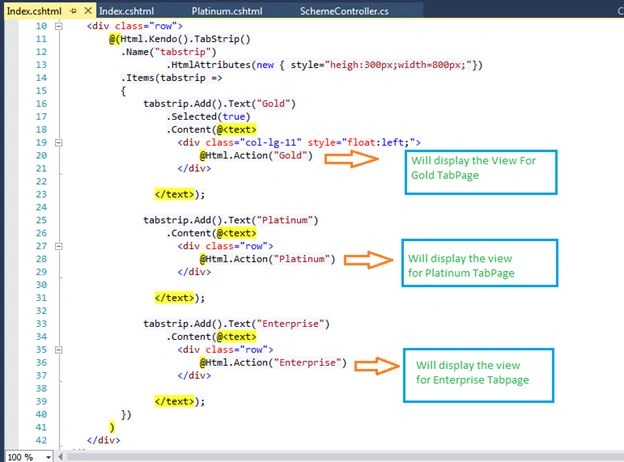The image size is (624, 462).
Task: Click the closing </text> tag on line 23
Action: [174, 194]
